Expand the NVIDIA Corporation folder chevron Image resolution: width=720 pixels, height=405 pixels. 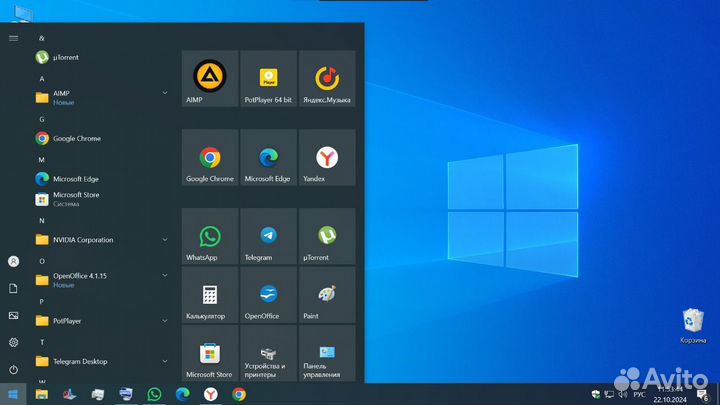coord(164,240)
